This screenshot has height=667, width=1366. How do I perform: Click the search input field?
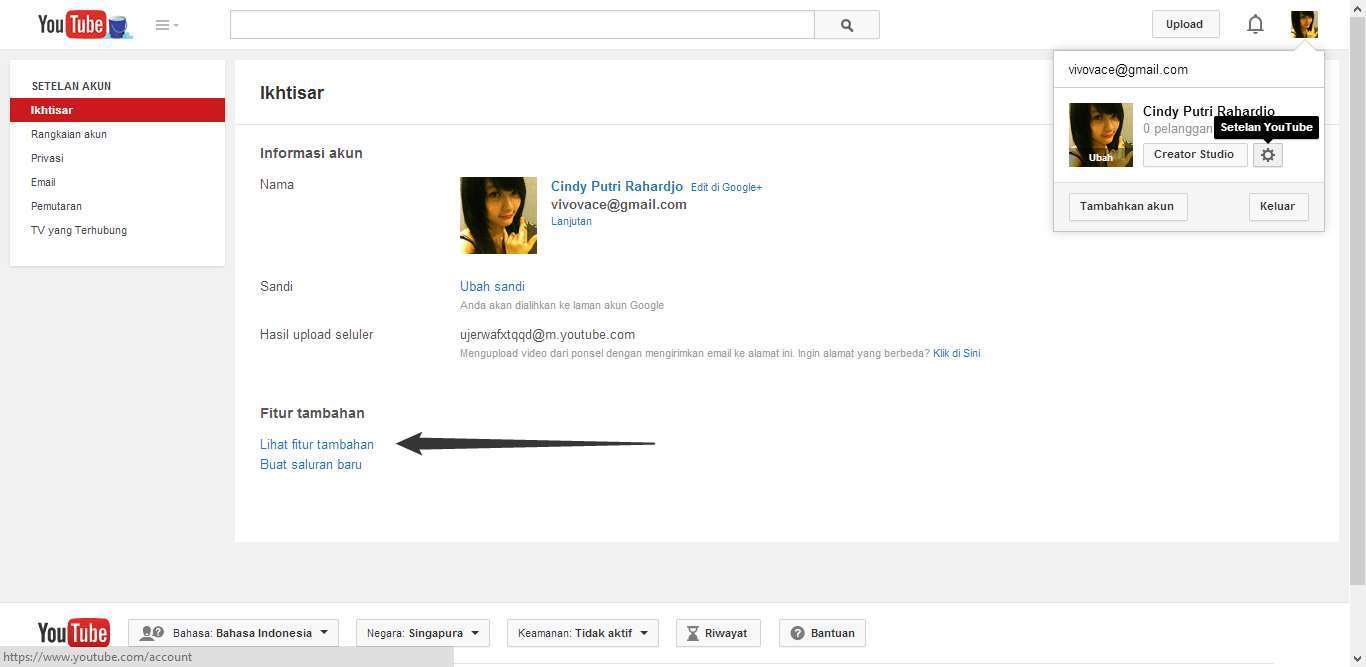pyautogui.click(x=522, y=25)
